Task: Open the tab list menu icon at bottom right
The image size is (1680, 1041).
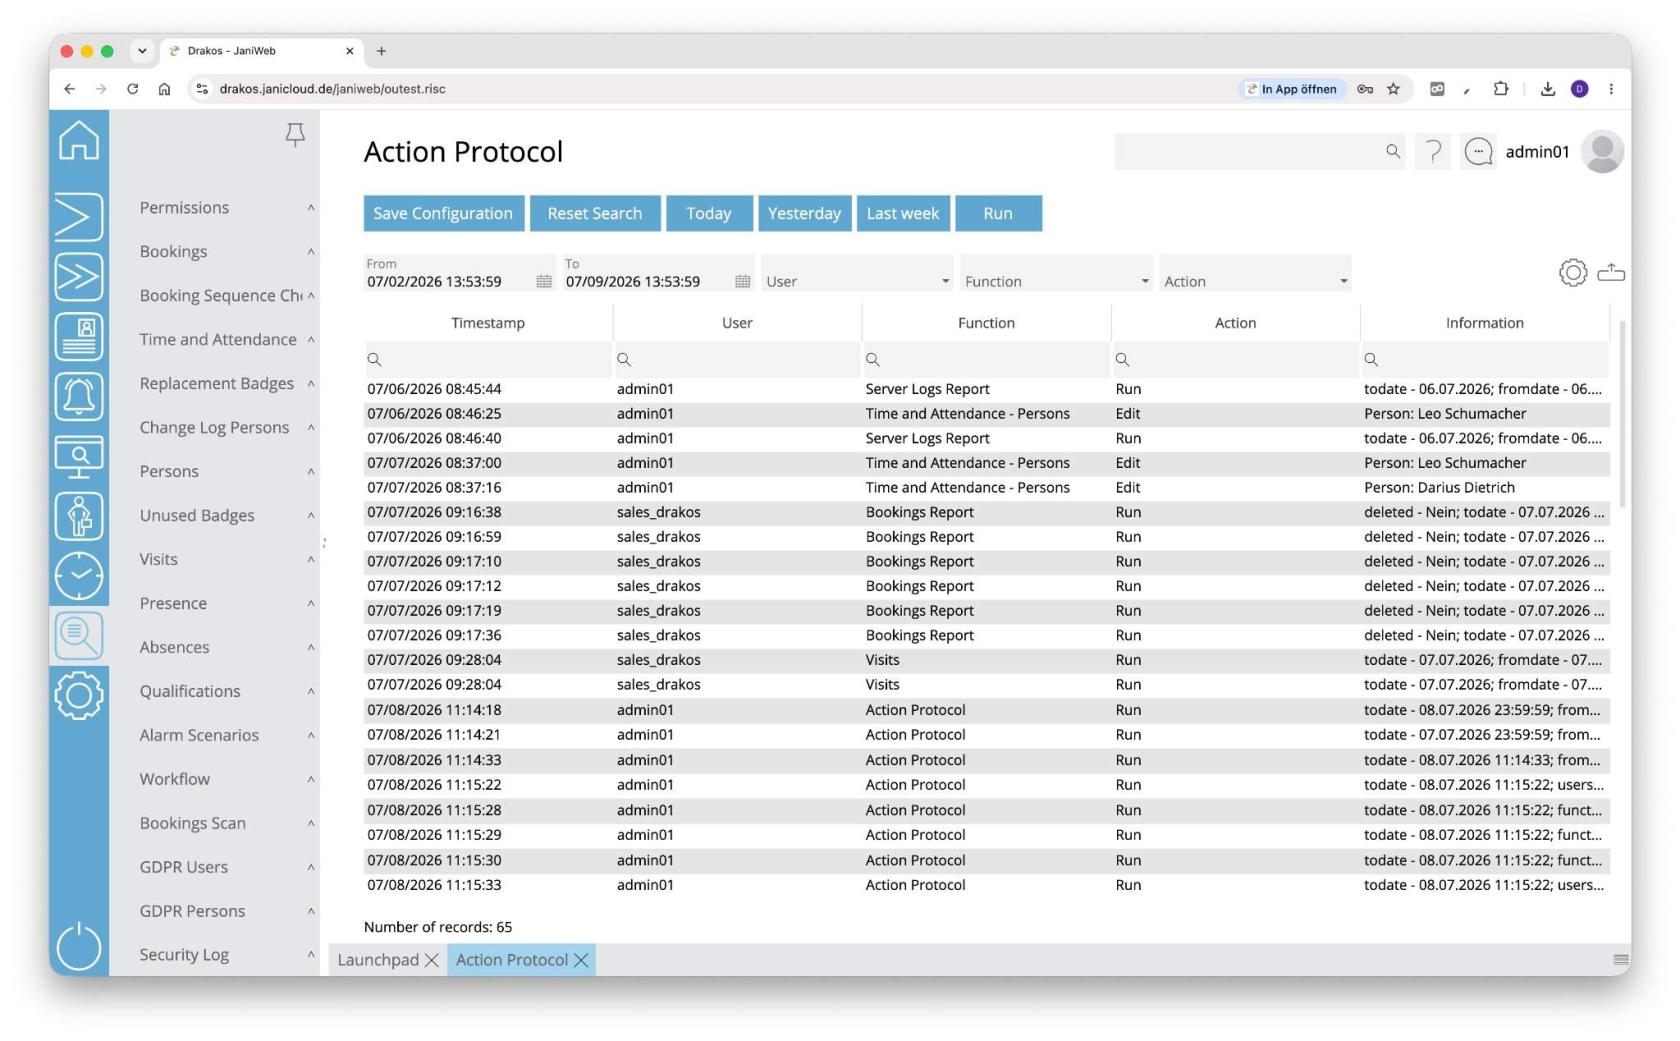Action: [1621, 960]
